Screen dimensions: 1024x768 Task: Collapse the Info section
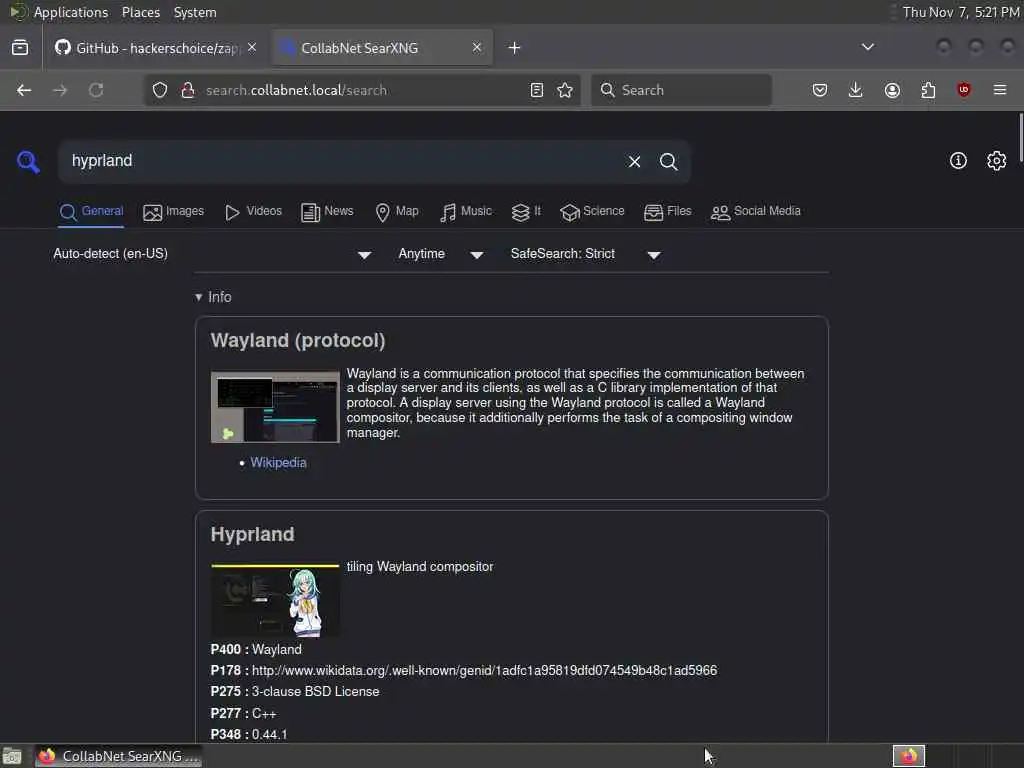pos(213,297)
